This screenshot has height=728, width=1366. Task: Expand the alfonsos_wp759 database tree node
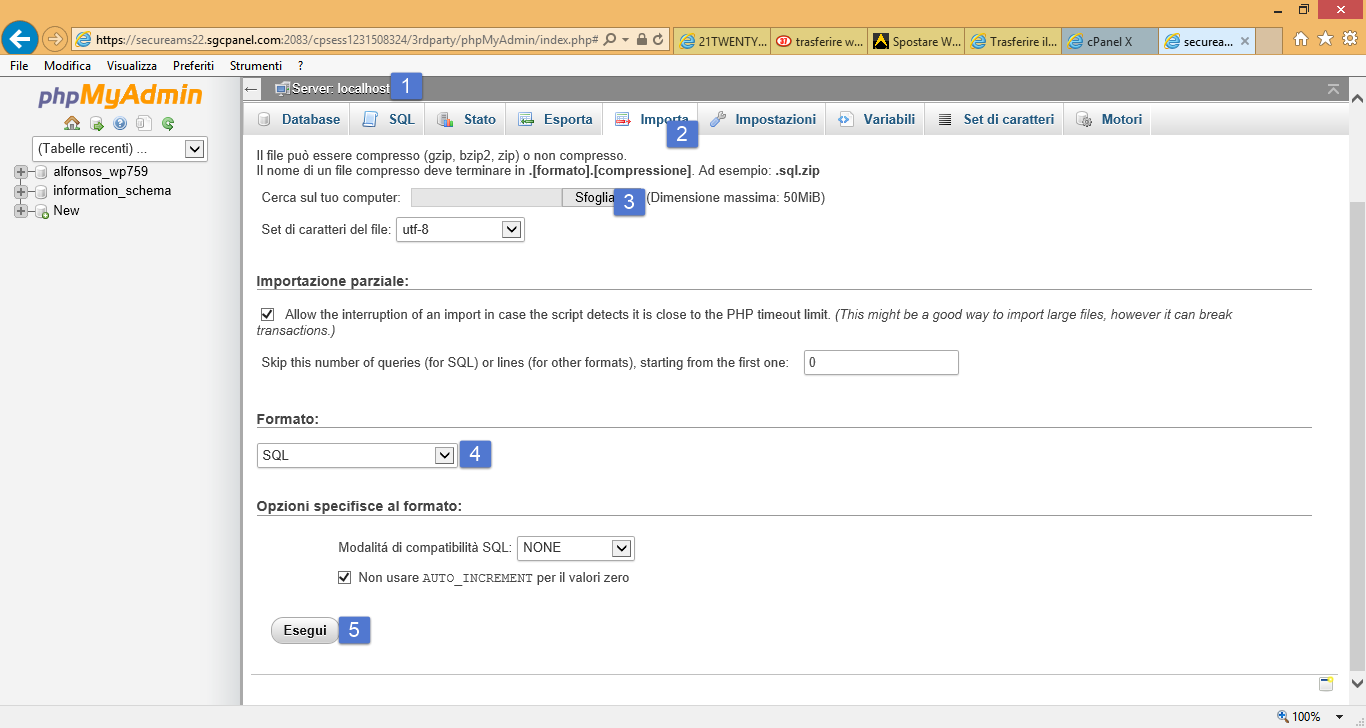pyautogui.click(x=20, y=171)
